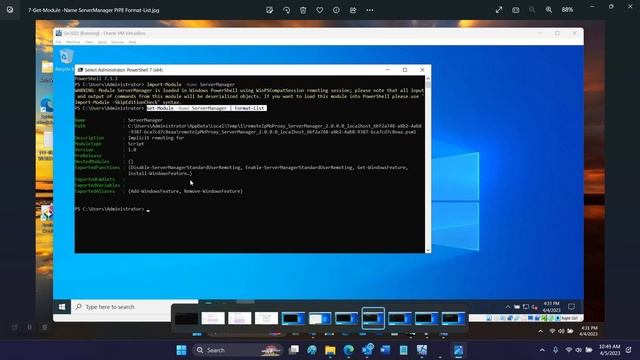Show the file info panel
Screen dimensions: 640x360
click(x=336, y=10)
